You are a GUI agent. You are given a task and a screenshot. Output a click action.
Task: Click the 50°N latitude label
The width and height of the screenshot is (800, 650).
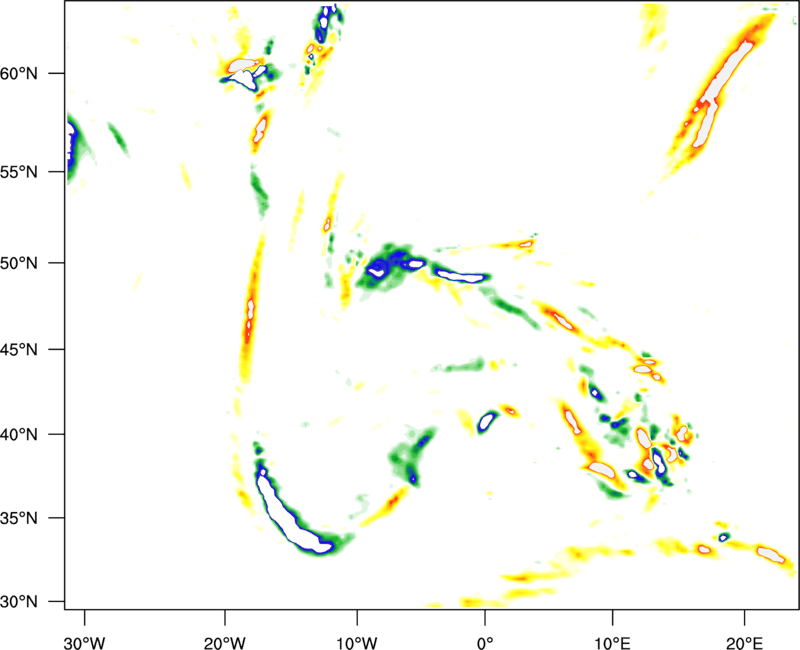[x=19, y=263]
